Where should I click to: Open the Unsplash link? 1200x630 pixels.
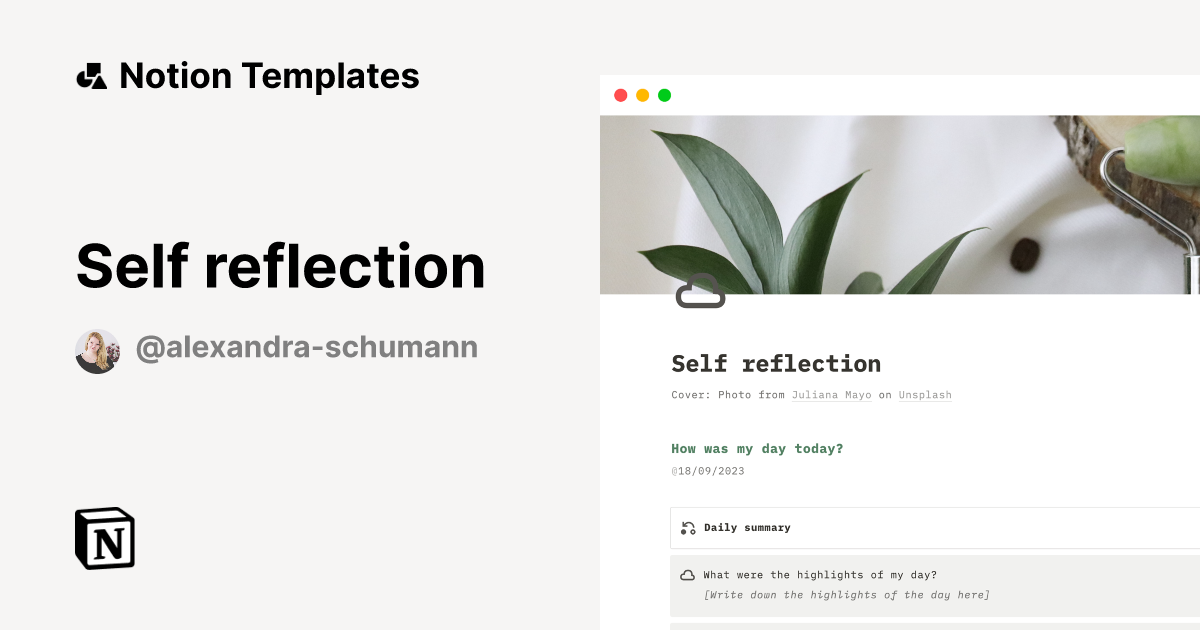click(924, 395)
